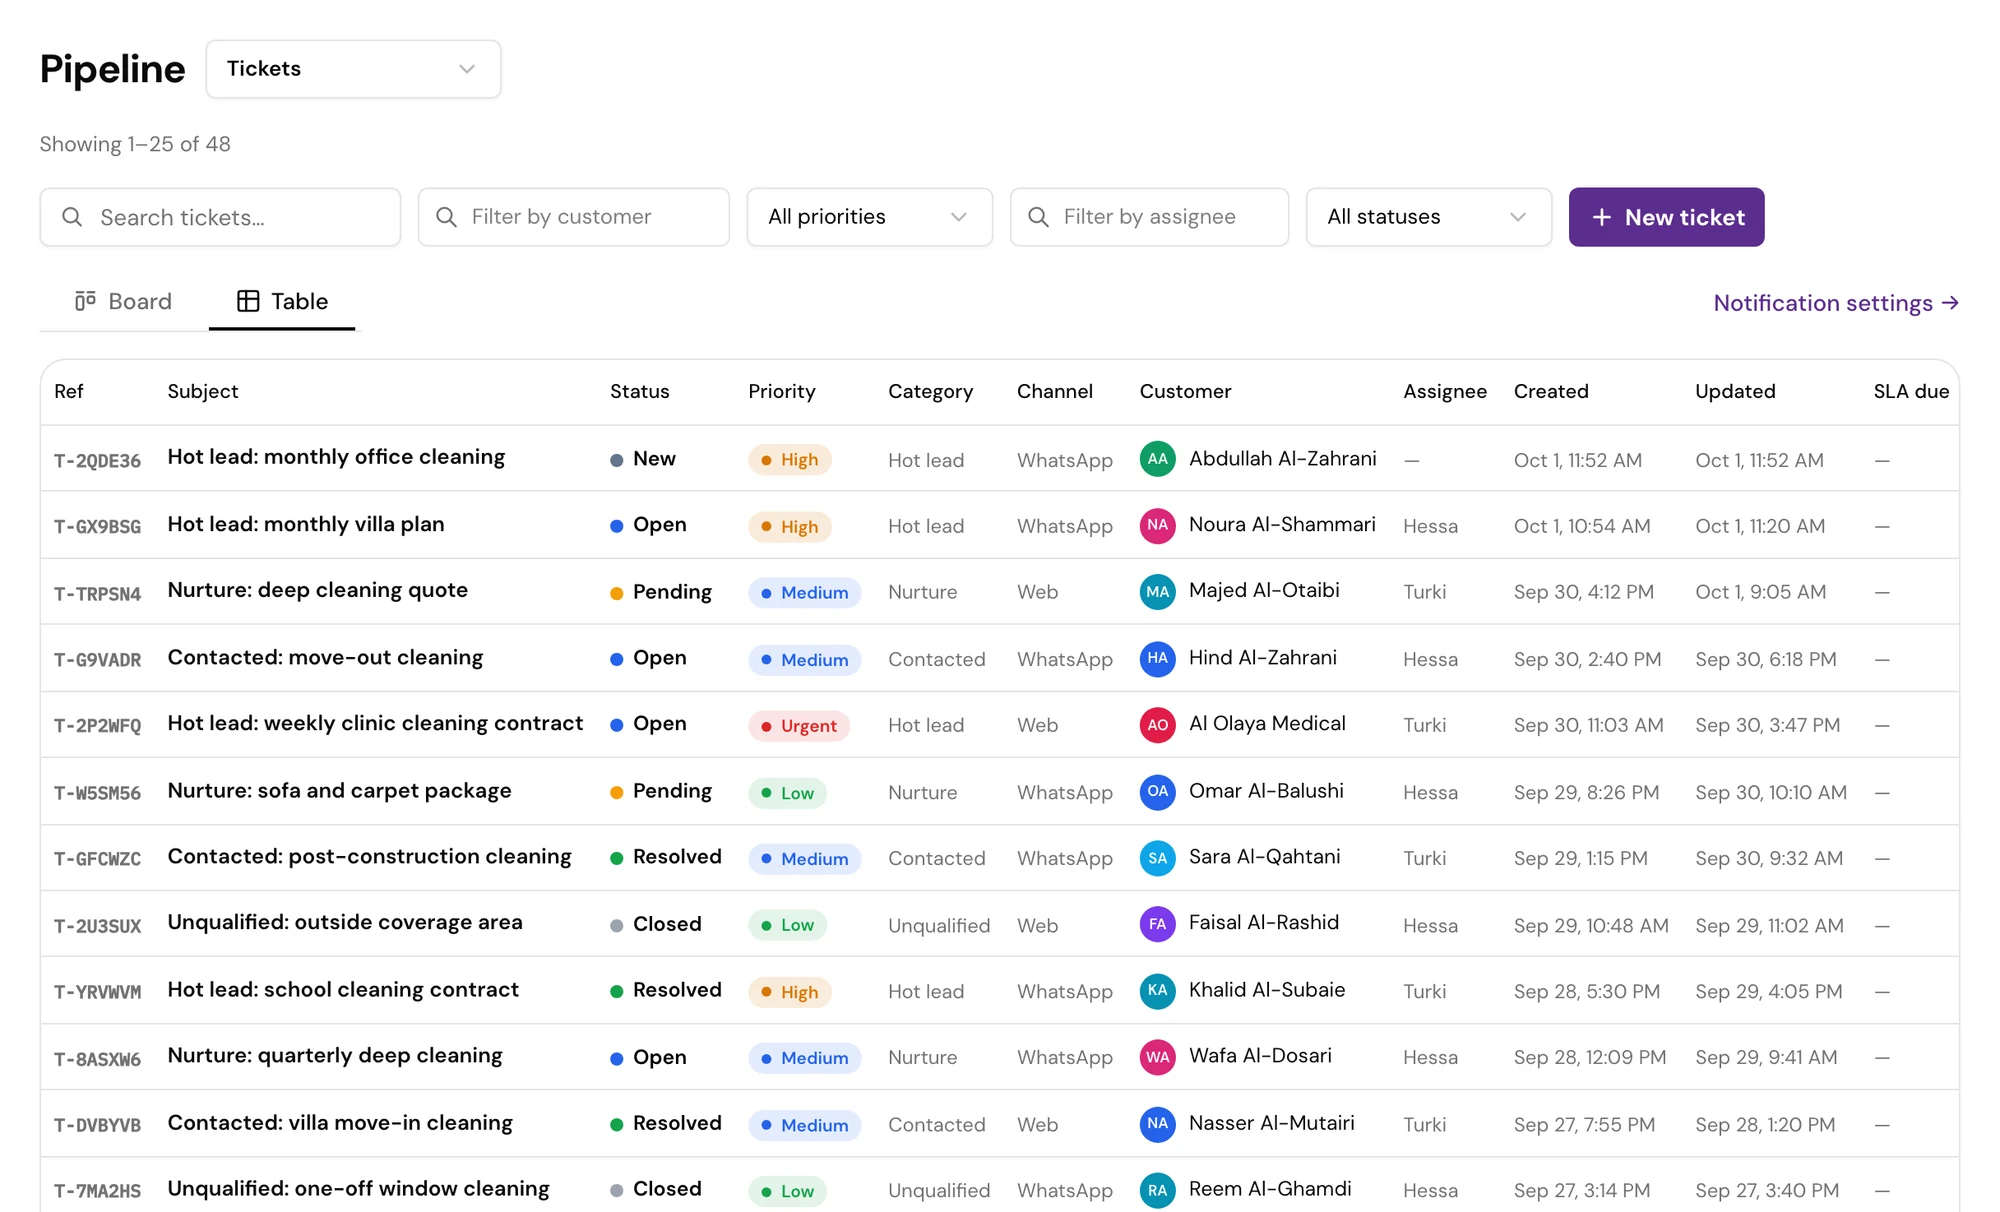This screenshot has width=2000, height=1212.
Task: Click Khalid Al-Subaie's KA avatar
Action: pyautogui.click(x=1158, y=990)
